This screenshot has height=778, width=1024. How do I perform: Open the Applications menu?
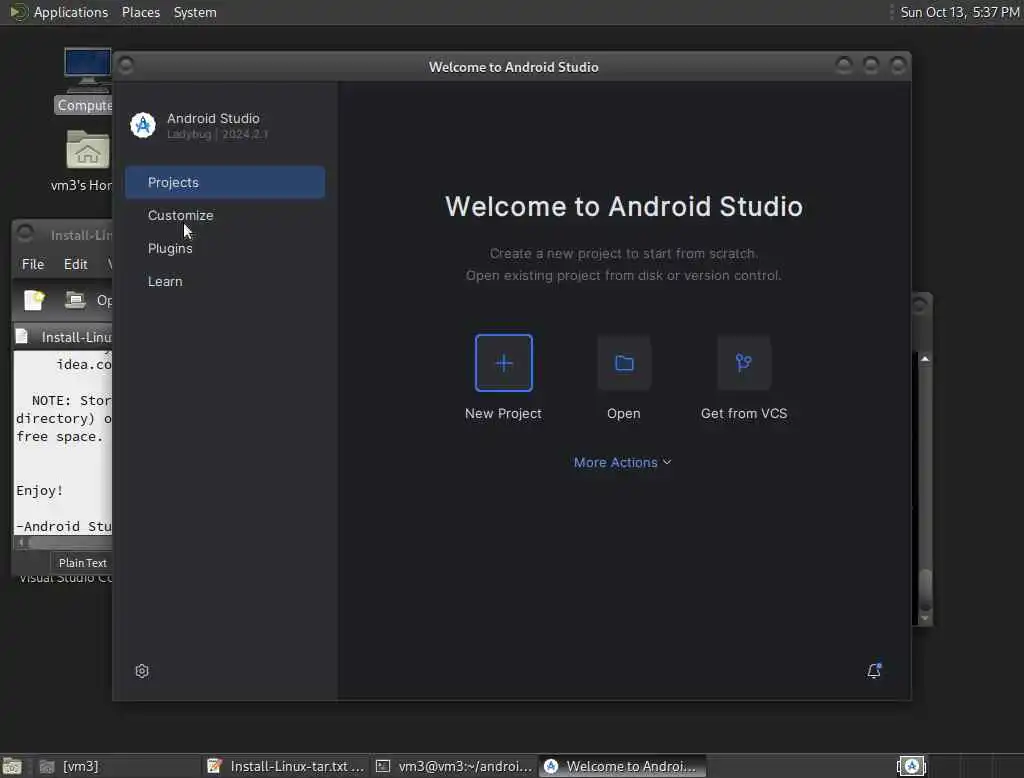coord(71,12)
